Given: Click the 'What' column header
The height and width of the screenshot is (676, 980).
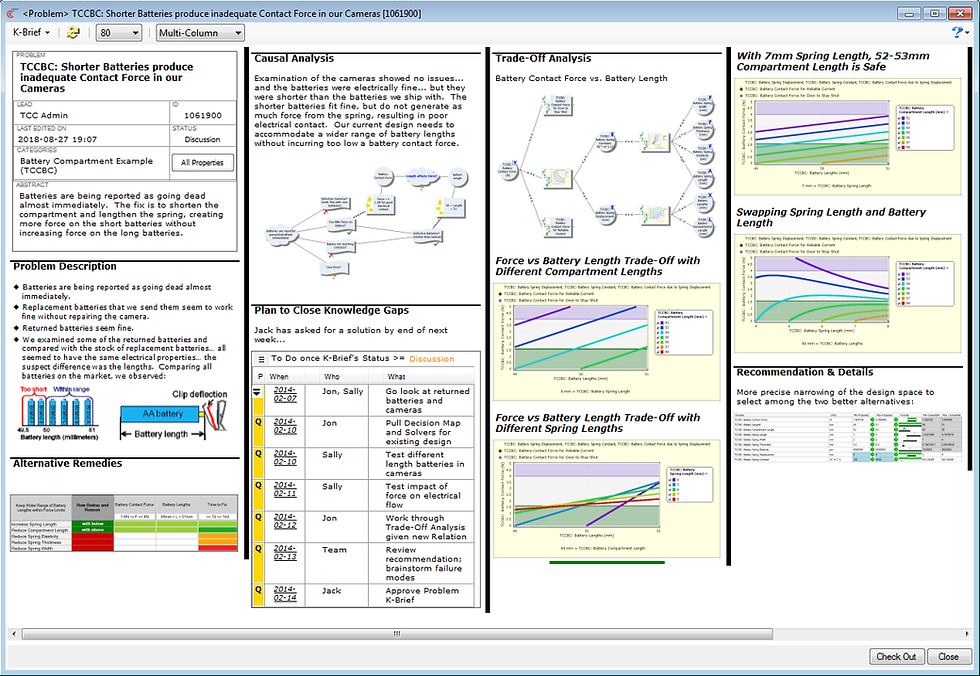Looking at the screenshot, I should [x=396, y=377].
